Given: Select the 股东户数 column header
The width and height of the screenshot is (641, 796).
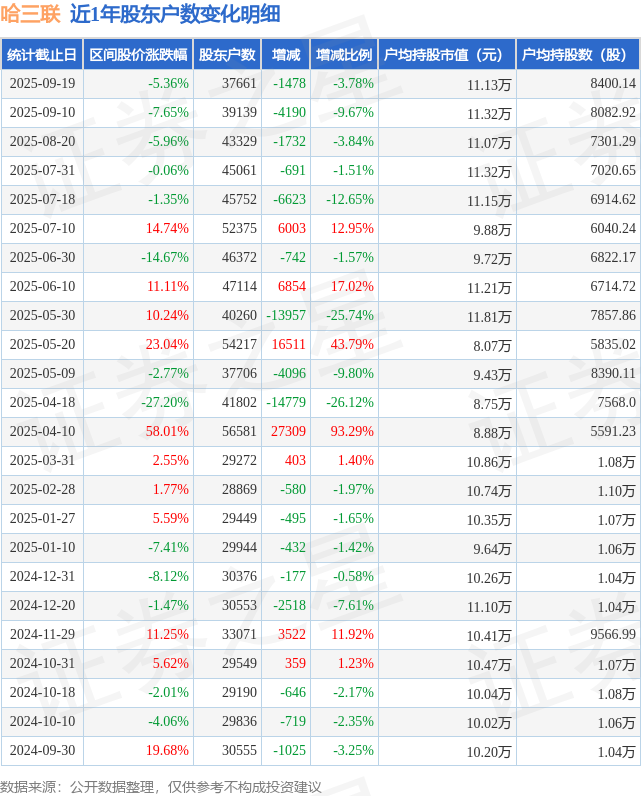Looking at the screenshot, I should click(x=227, y=55).
